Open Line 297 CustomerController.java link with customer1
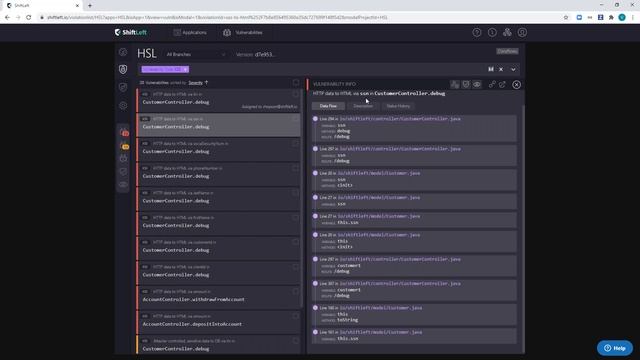This screenshot has height=360, width=640. point(400,259)
